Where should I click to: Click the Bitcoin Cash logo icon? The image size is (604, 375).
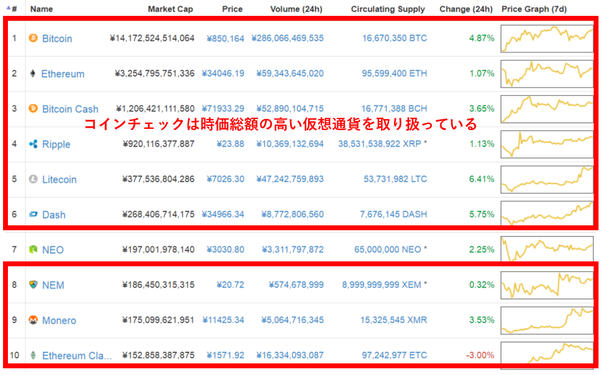[x=33, y=108]
